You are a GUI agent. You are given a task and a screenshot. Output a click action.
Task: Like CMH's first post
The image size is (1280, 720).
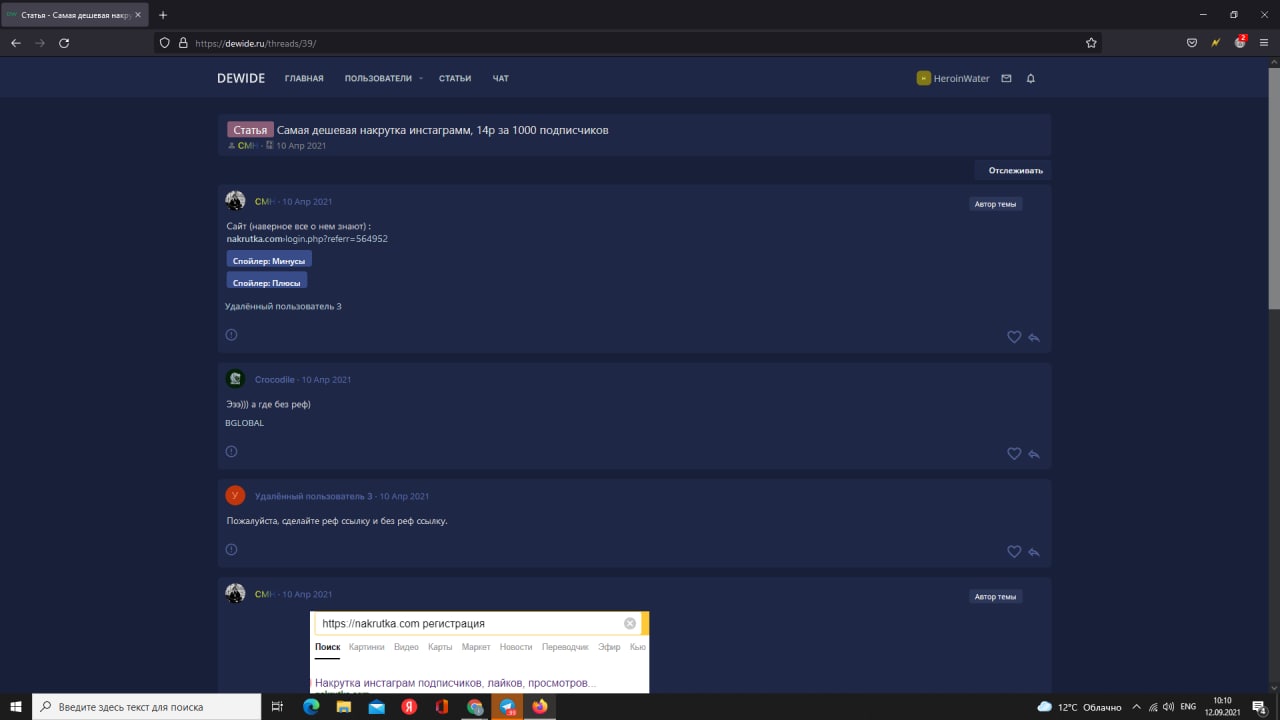[x=1014, y=337]
